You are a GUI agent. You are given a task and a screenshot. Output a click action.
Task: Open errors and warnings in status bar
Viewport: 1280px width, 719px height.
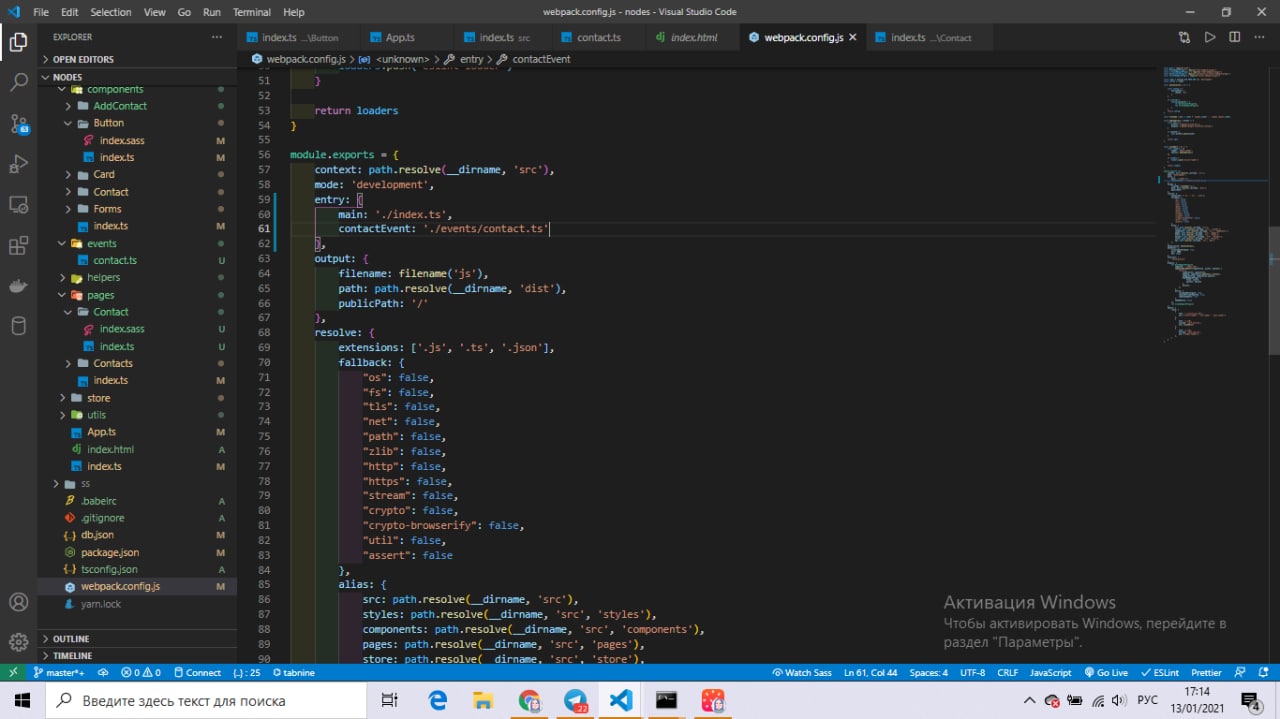pos(141,672)
